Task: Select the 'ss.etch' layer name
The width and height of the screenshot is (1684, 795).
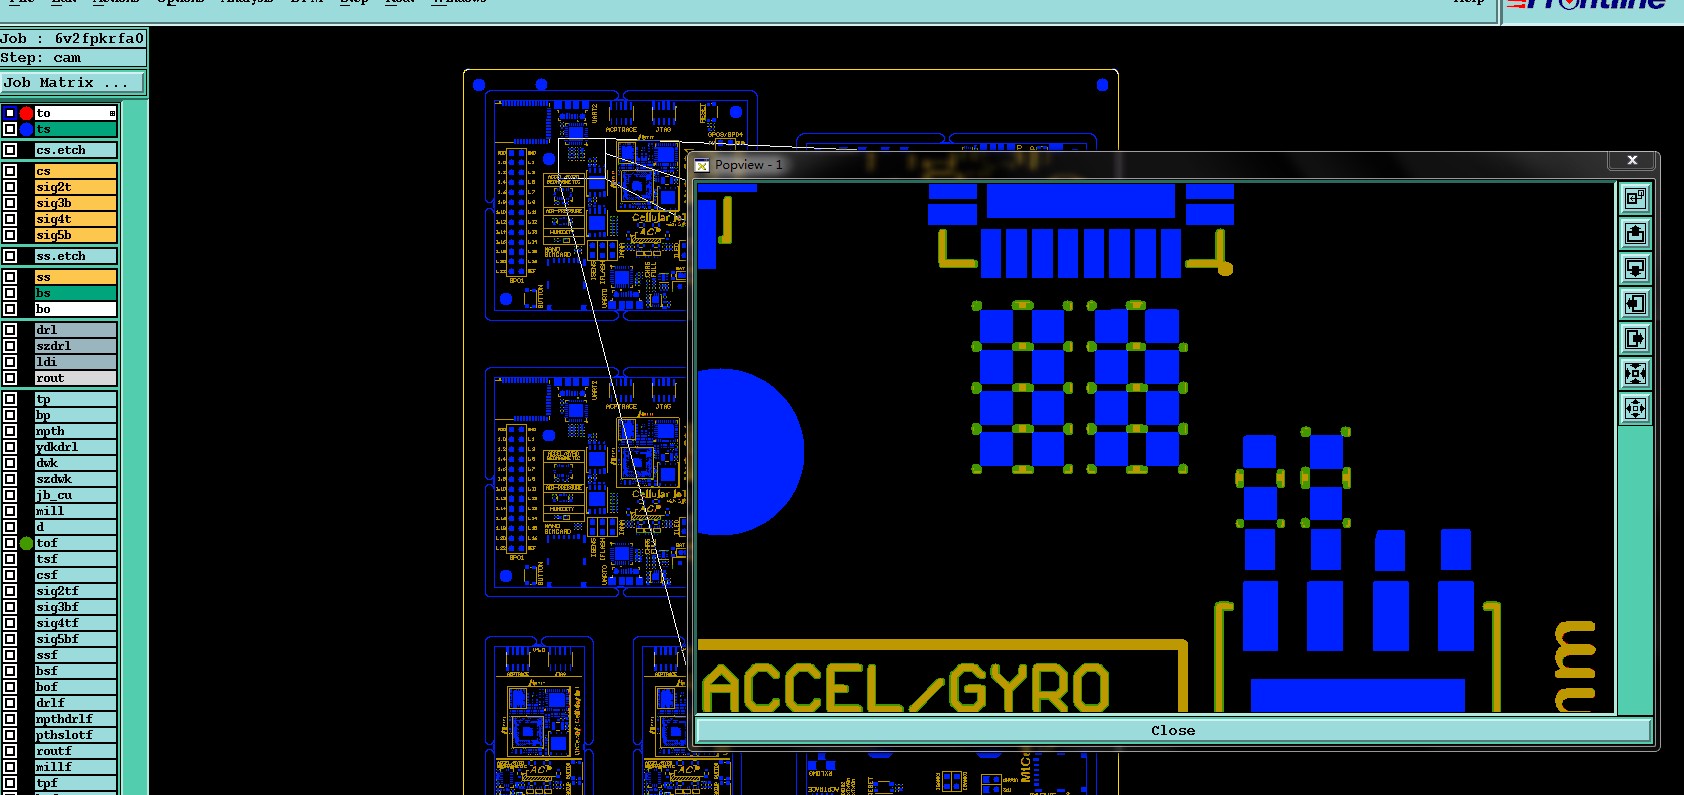Action: coord(76,256)
